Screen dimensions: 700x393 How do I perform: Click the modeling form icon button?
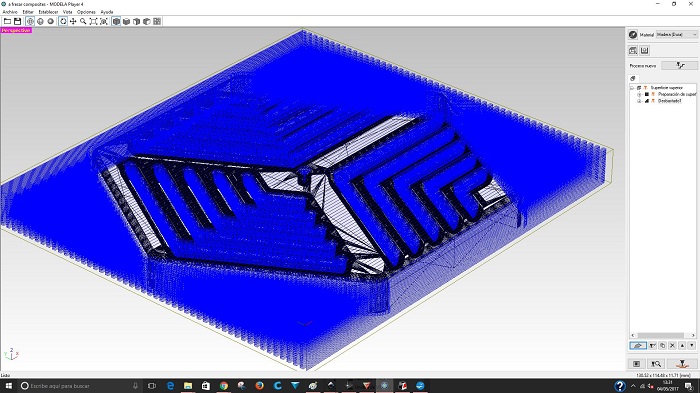(x=644, y=50)
